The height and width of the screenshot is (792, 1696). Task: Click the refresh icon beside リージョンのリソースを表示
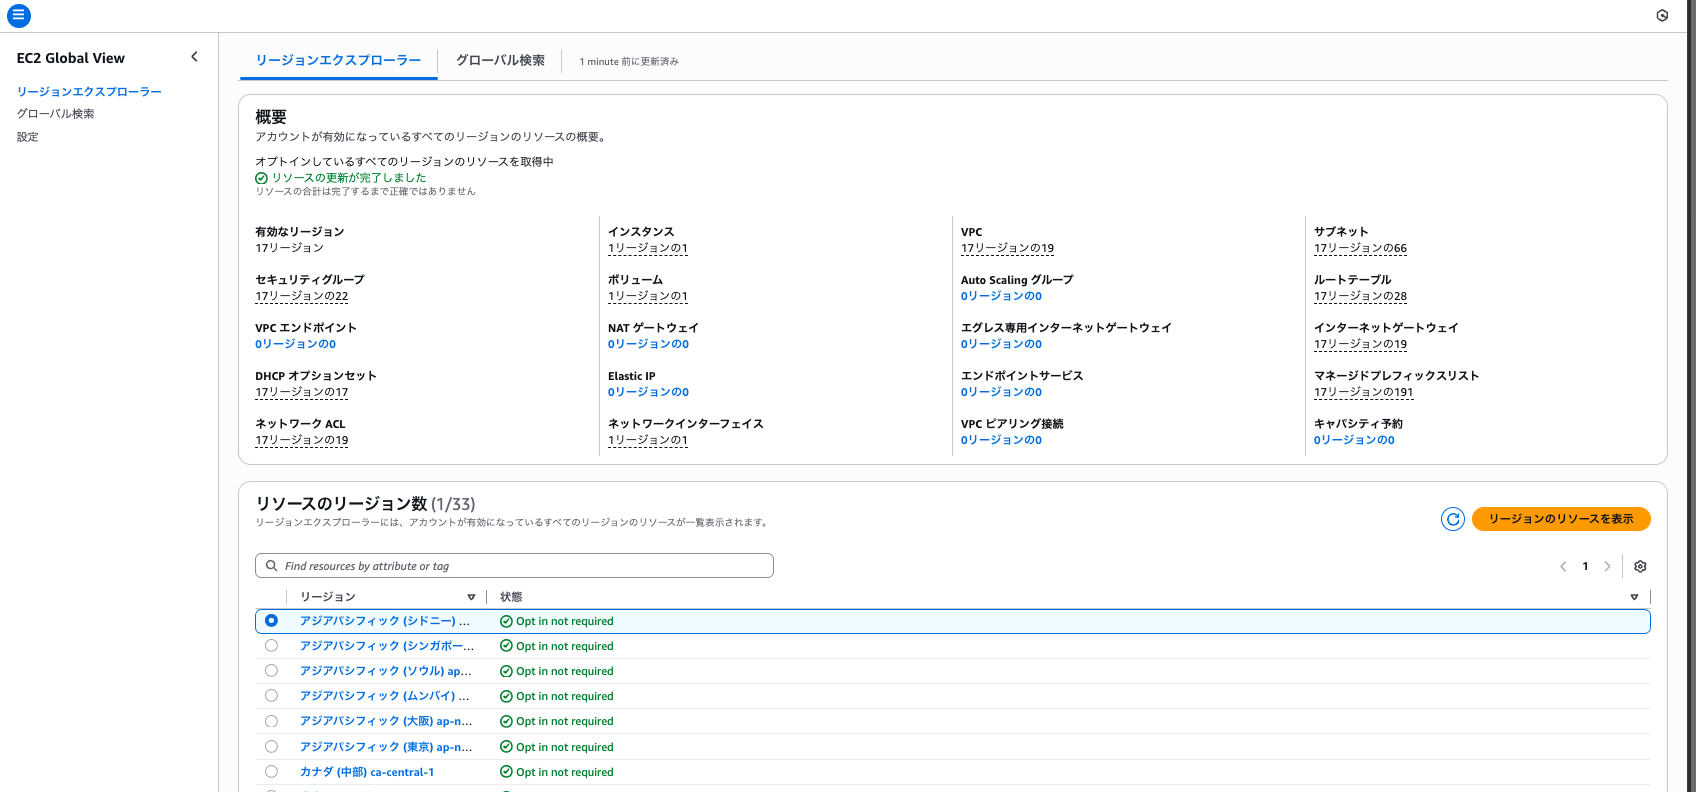(x=1453, y=519)
